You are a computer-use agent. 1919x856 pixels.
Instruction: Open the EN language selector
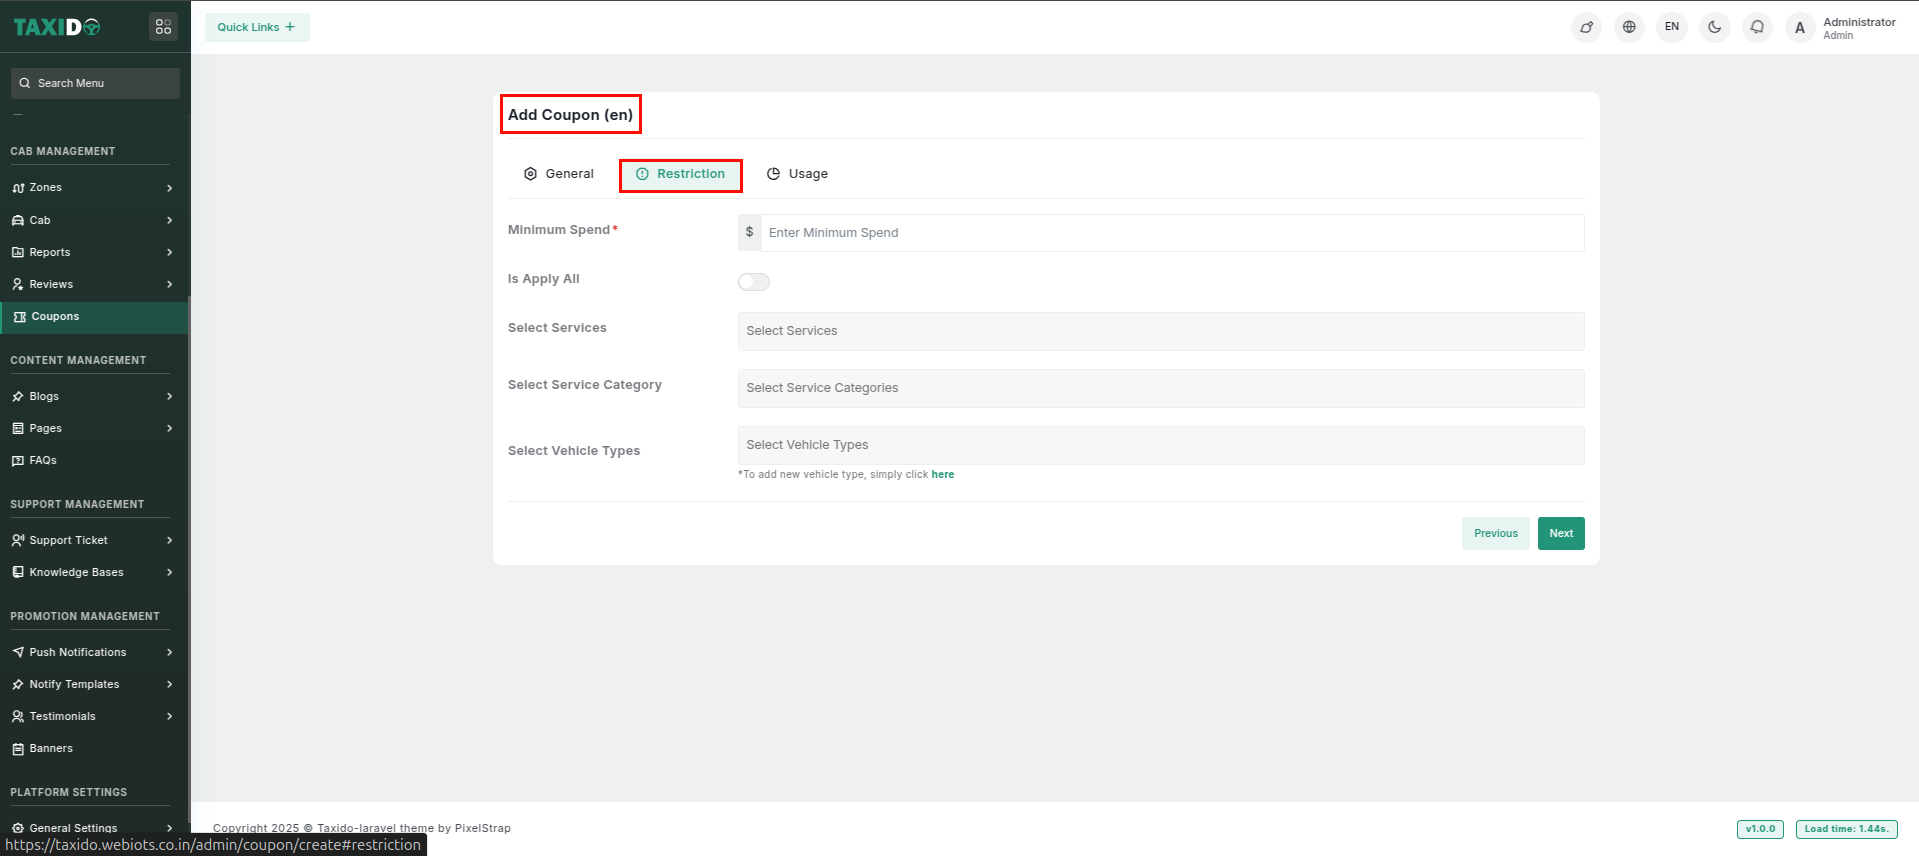(1671, 27)
